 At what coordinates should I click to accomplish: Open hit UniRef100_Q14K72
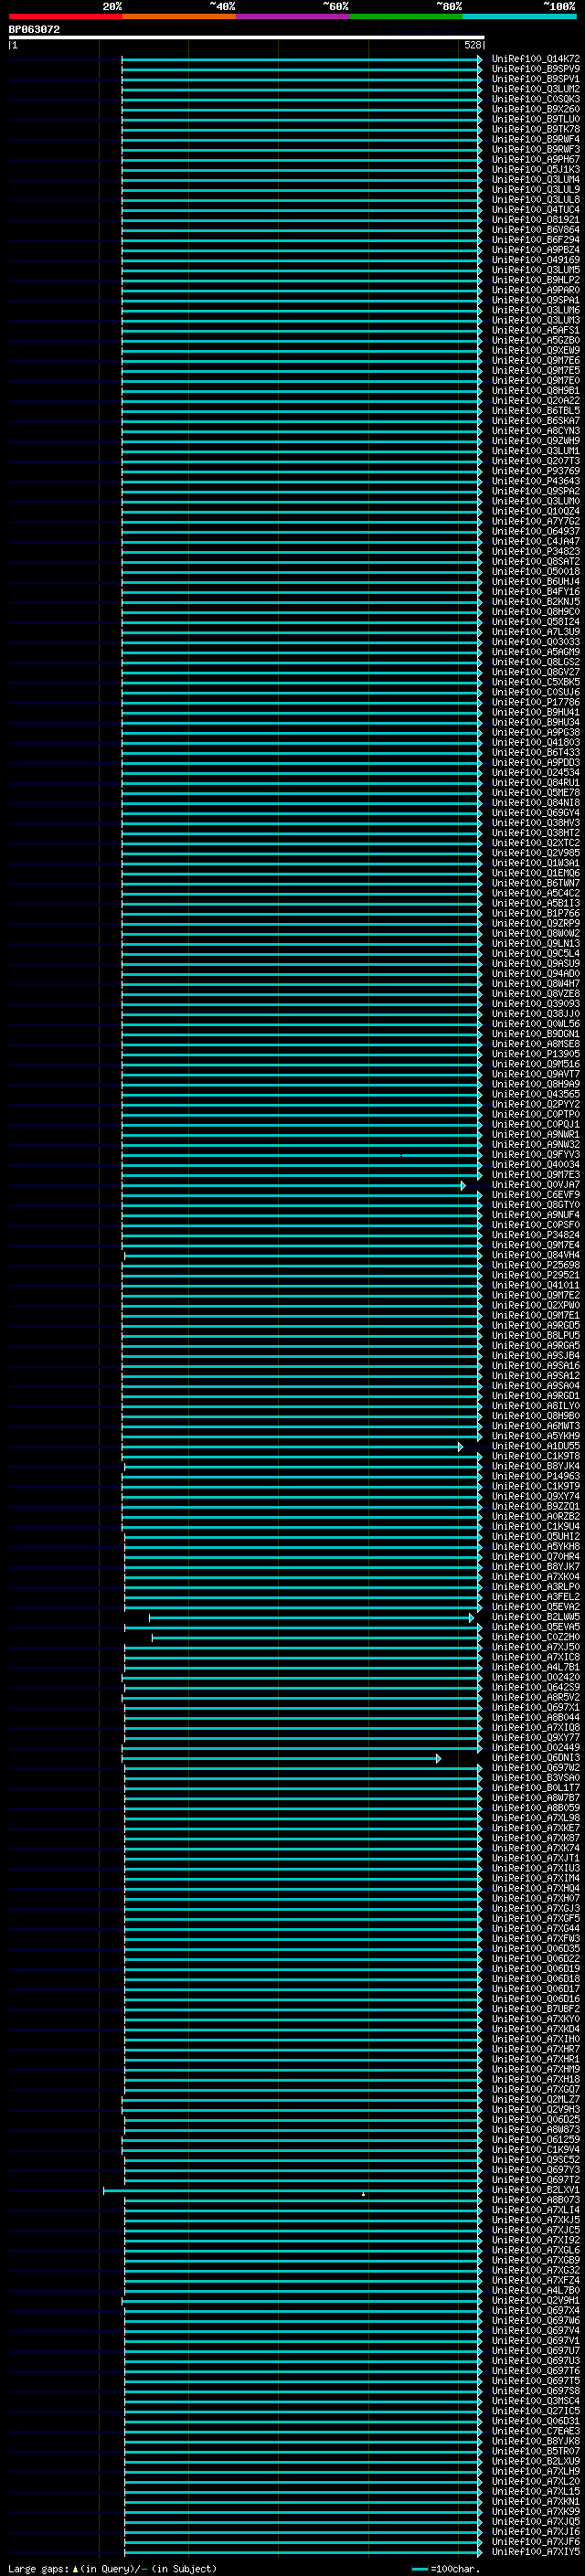click(536, 59)
